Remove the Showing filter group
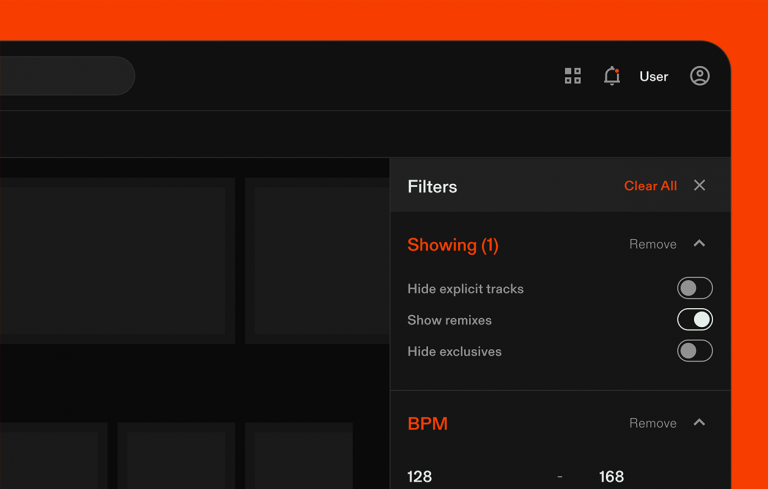This screenshot has height=489, width=768. pyautogui.click(x=652, y=244)
